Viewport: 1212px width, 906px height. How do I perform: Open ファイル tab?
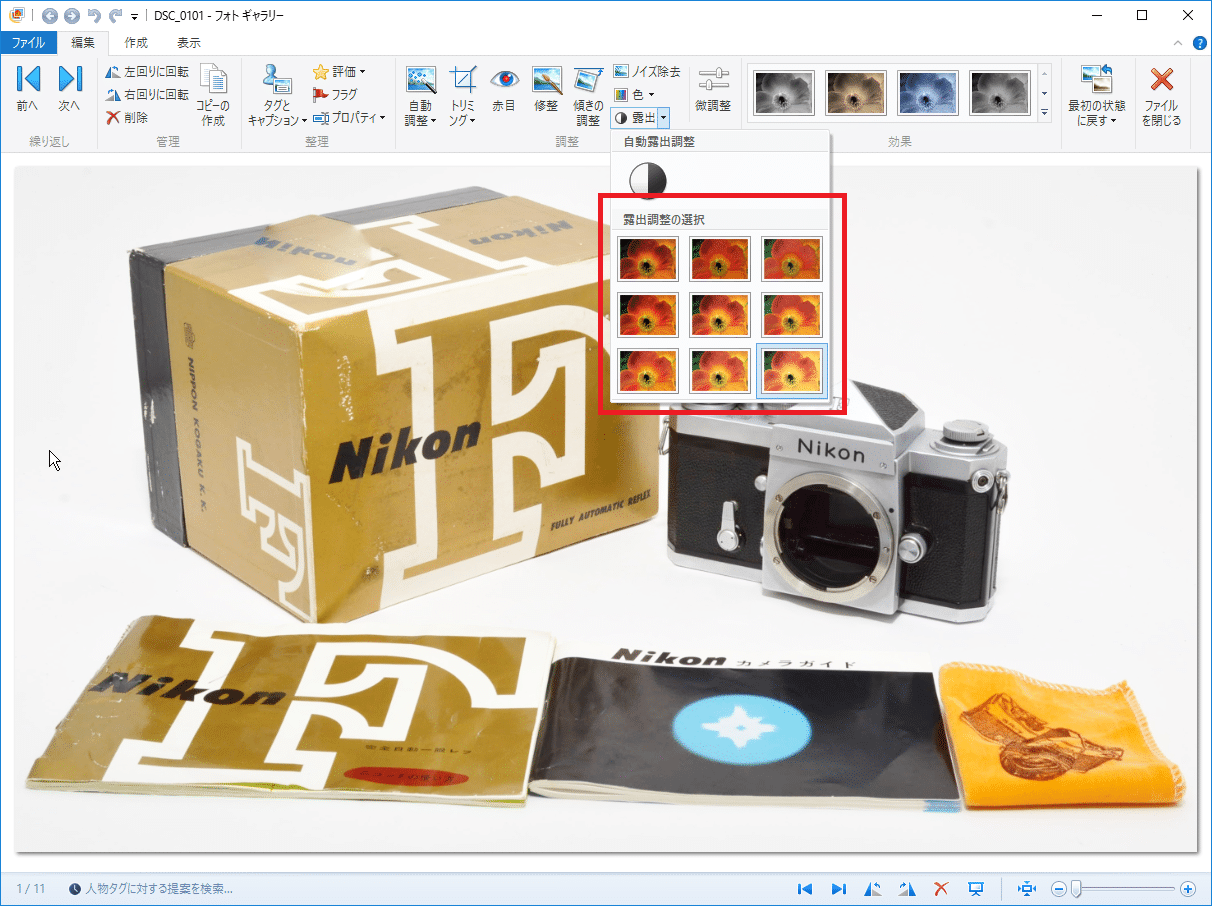pos(28,43)
